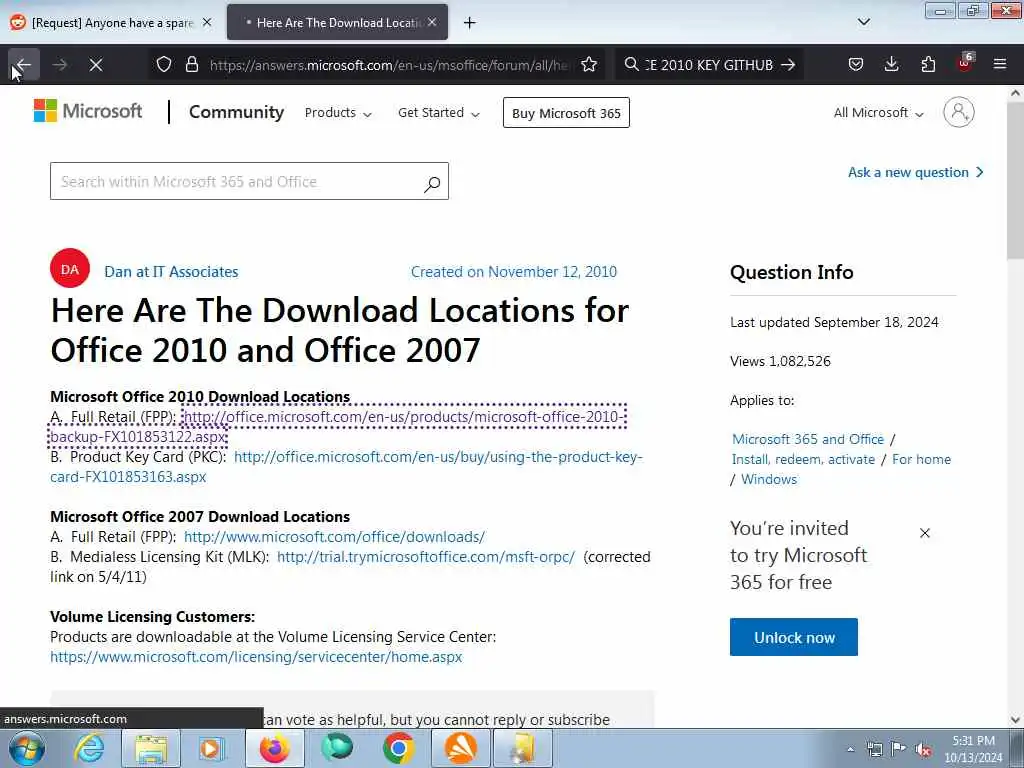Click the forward navigation arrow
Image resolution: width=1024 pixels, height=768 pixels.
pos(60,65)
